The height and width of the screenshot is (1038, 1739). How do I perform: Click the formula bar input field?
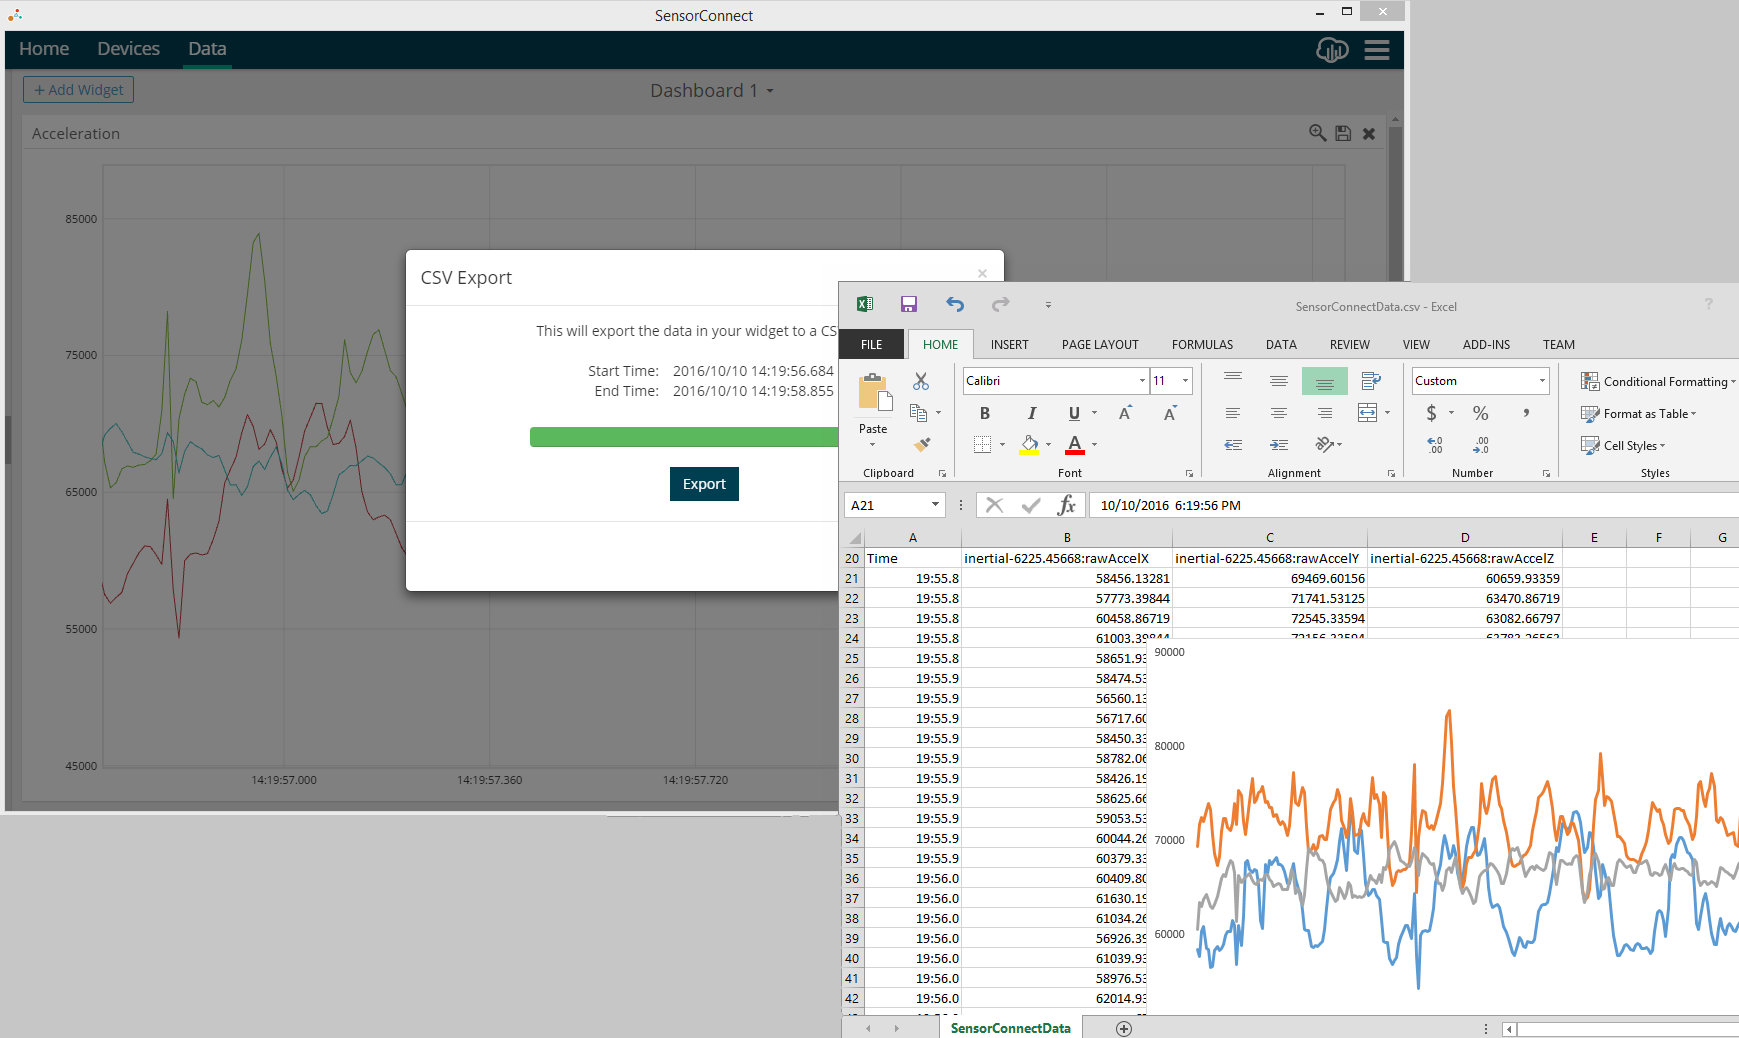[x=1400, y=505]
